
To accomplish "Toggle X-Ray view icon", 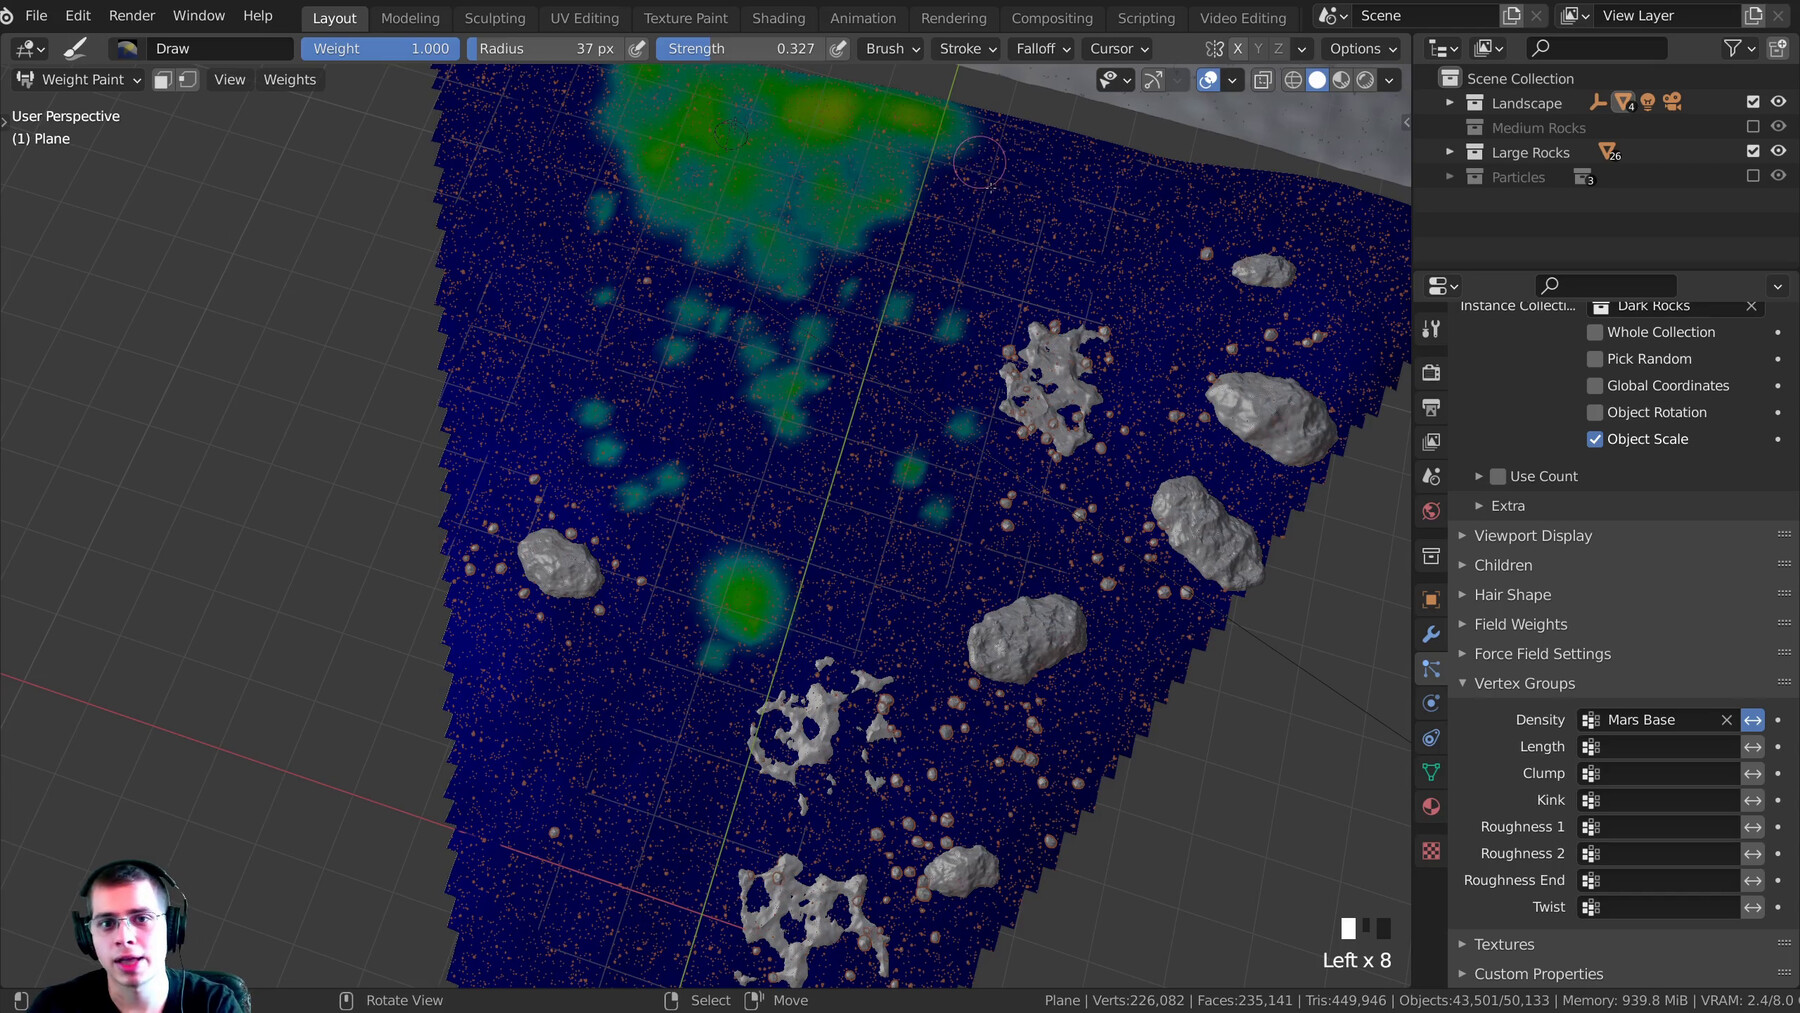I will click(x=1262, y=80).
